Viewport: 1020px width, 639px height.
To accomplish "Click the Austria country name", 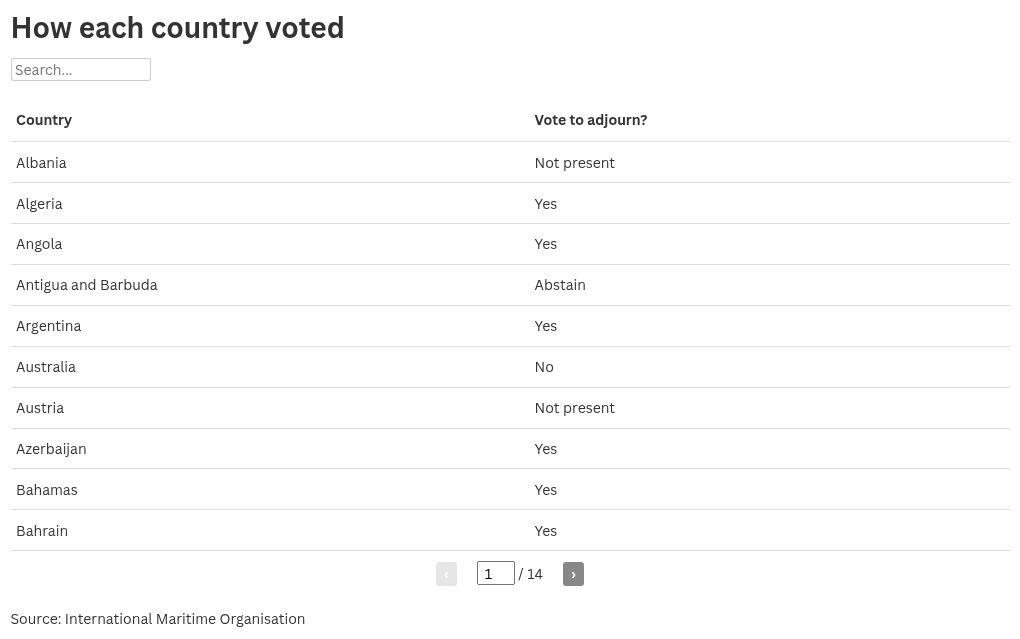I will 40,408.
